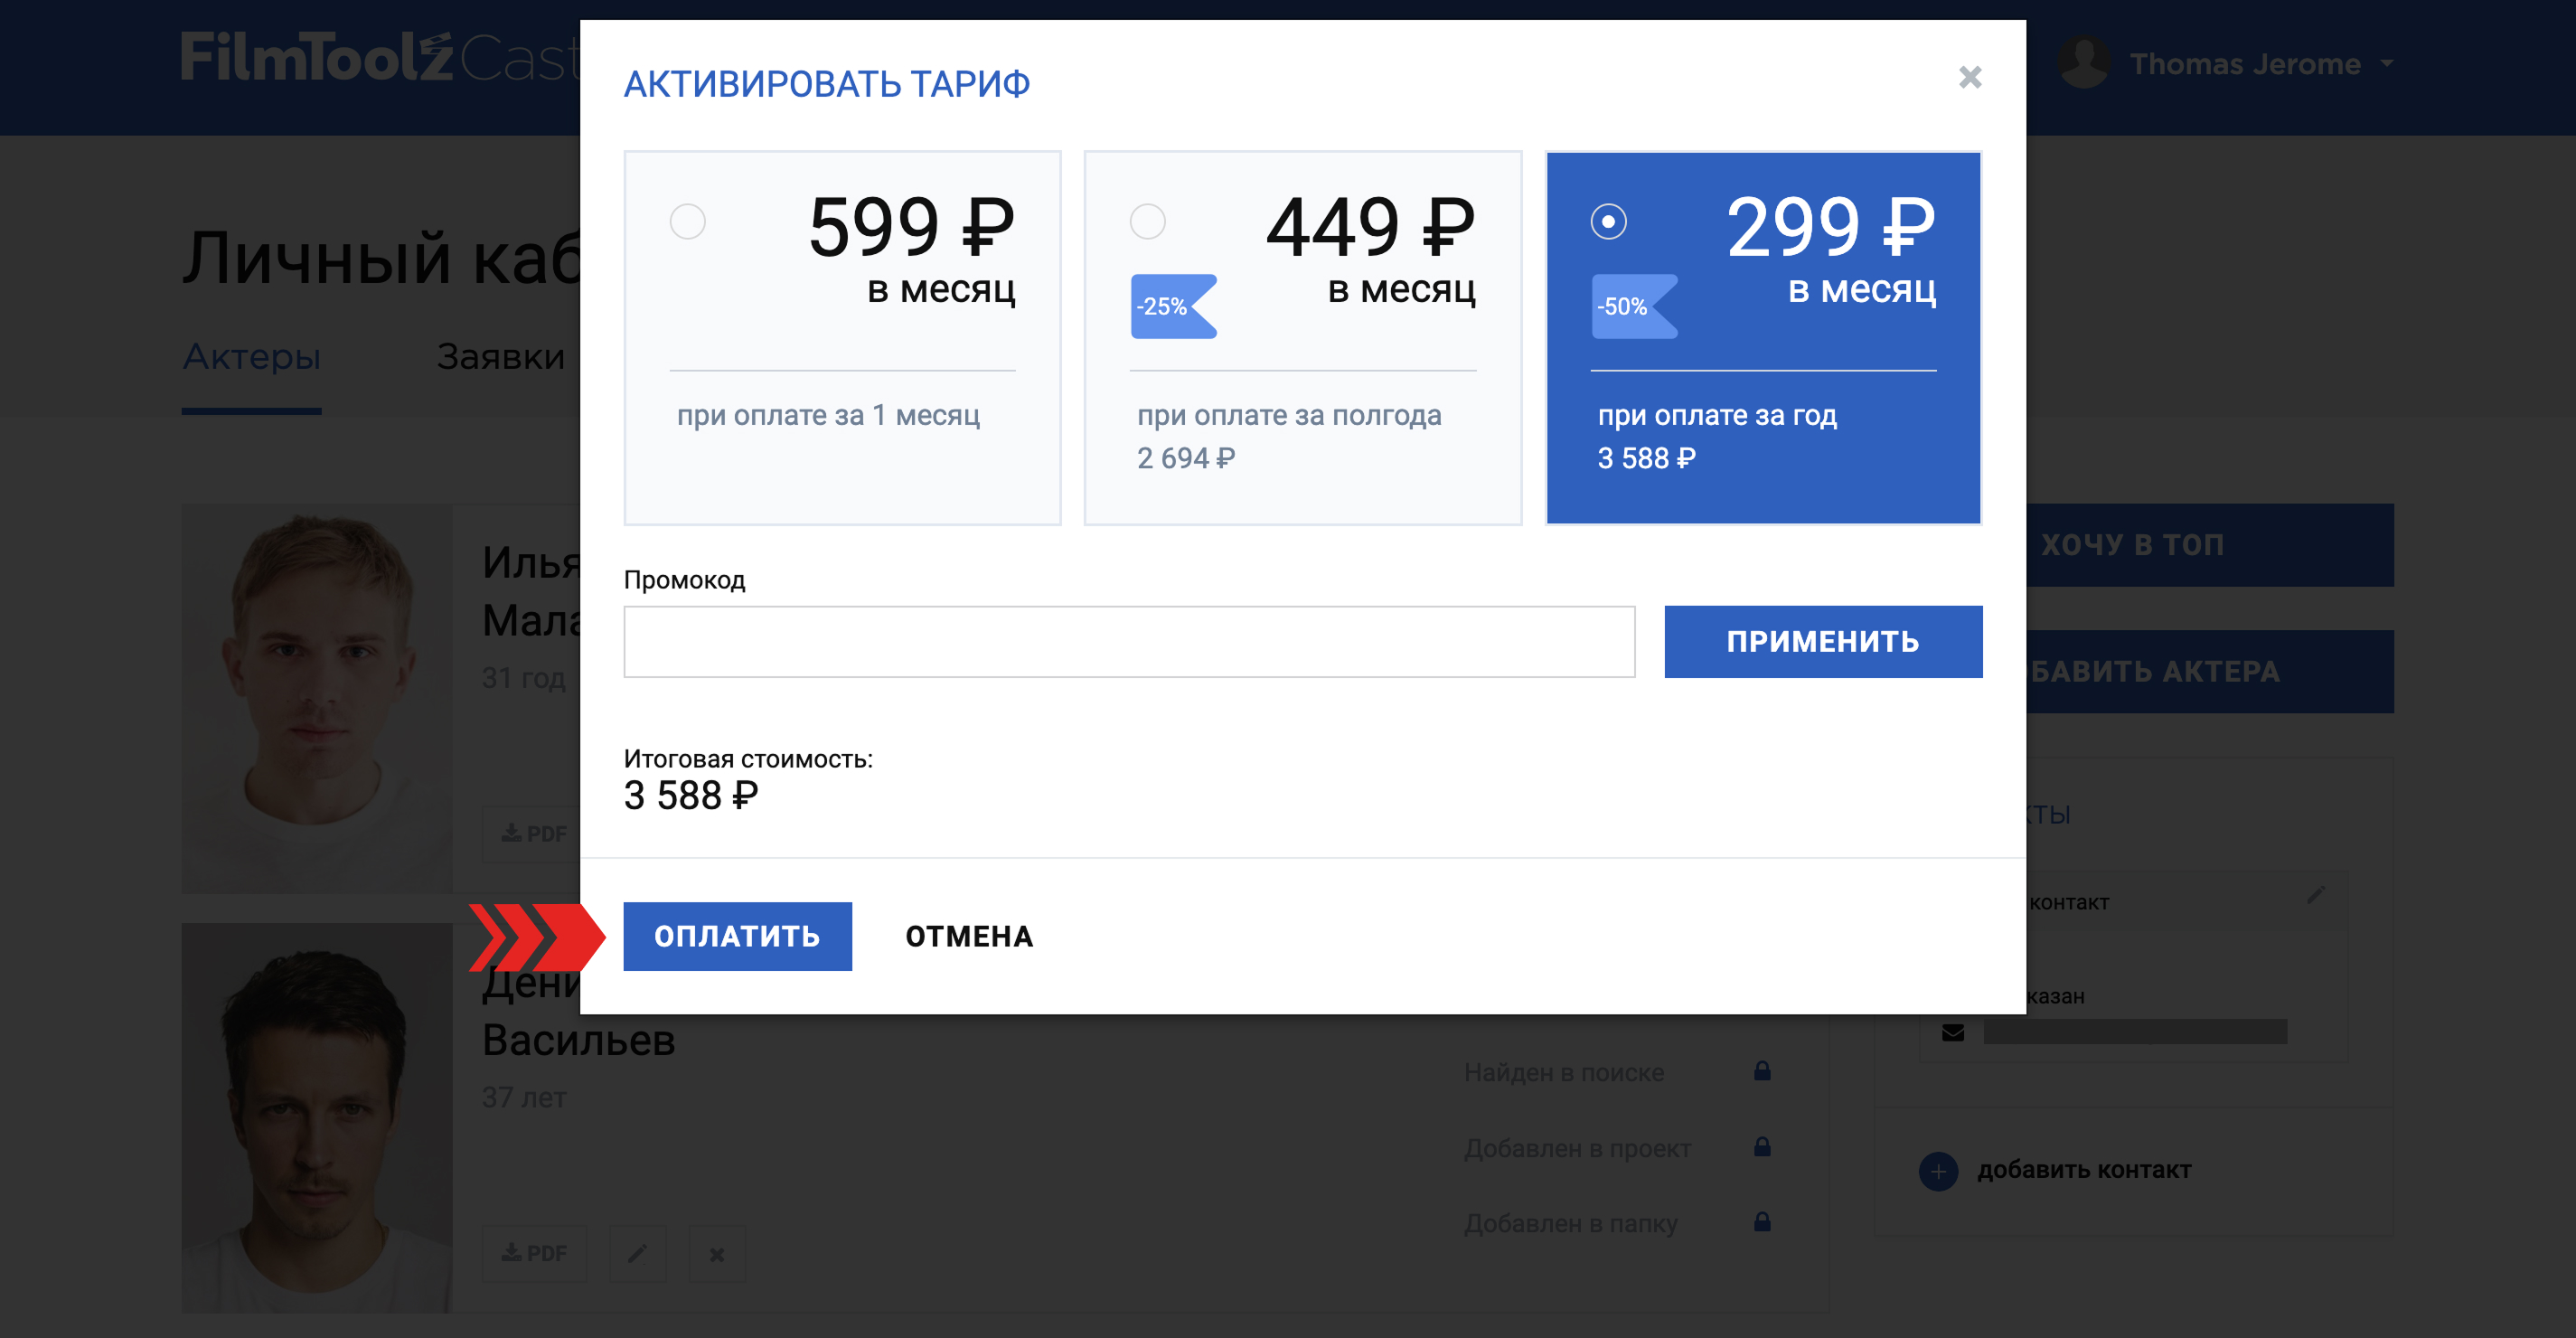The width and height of the screenshot is (2576, 1338).
Task: Click the ДОБАВИТЬ АКТЕРА button
Action: pyautogui.click(x=2210, y=671)
